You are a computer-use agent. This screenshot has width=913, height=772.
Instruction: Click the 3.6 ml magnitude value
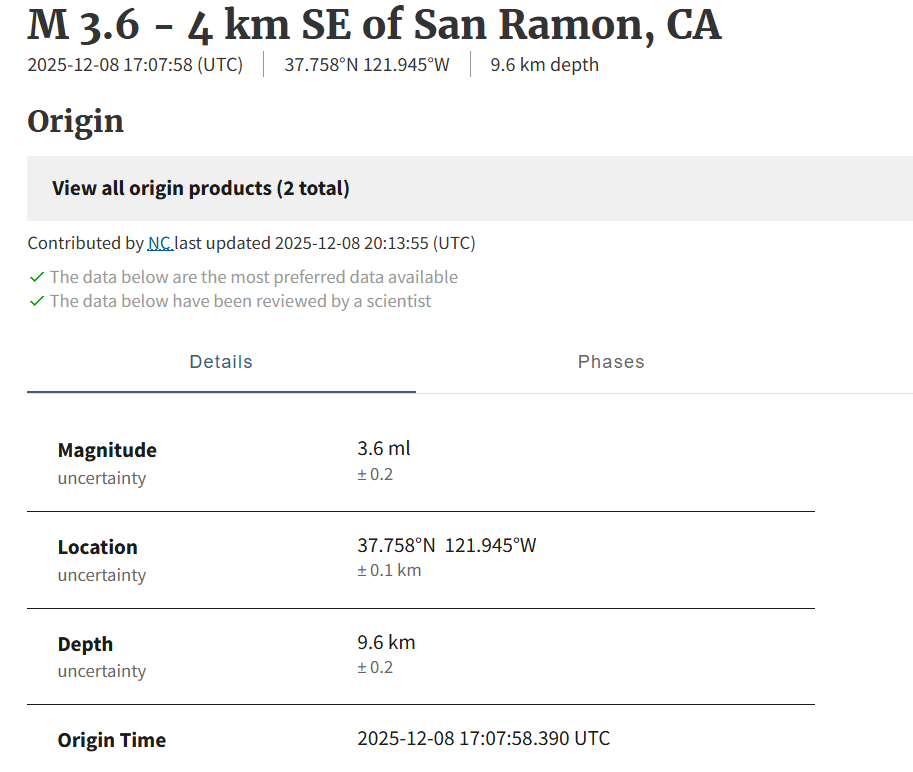(384, 448)
